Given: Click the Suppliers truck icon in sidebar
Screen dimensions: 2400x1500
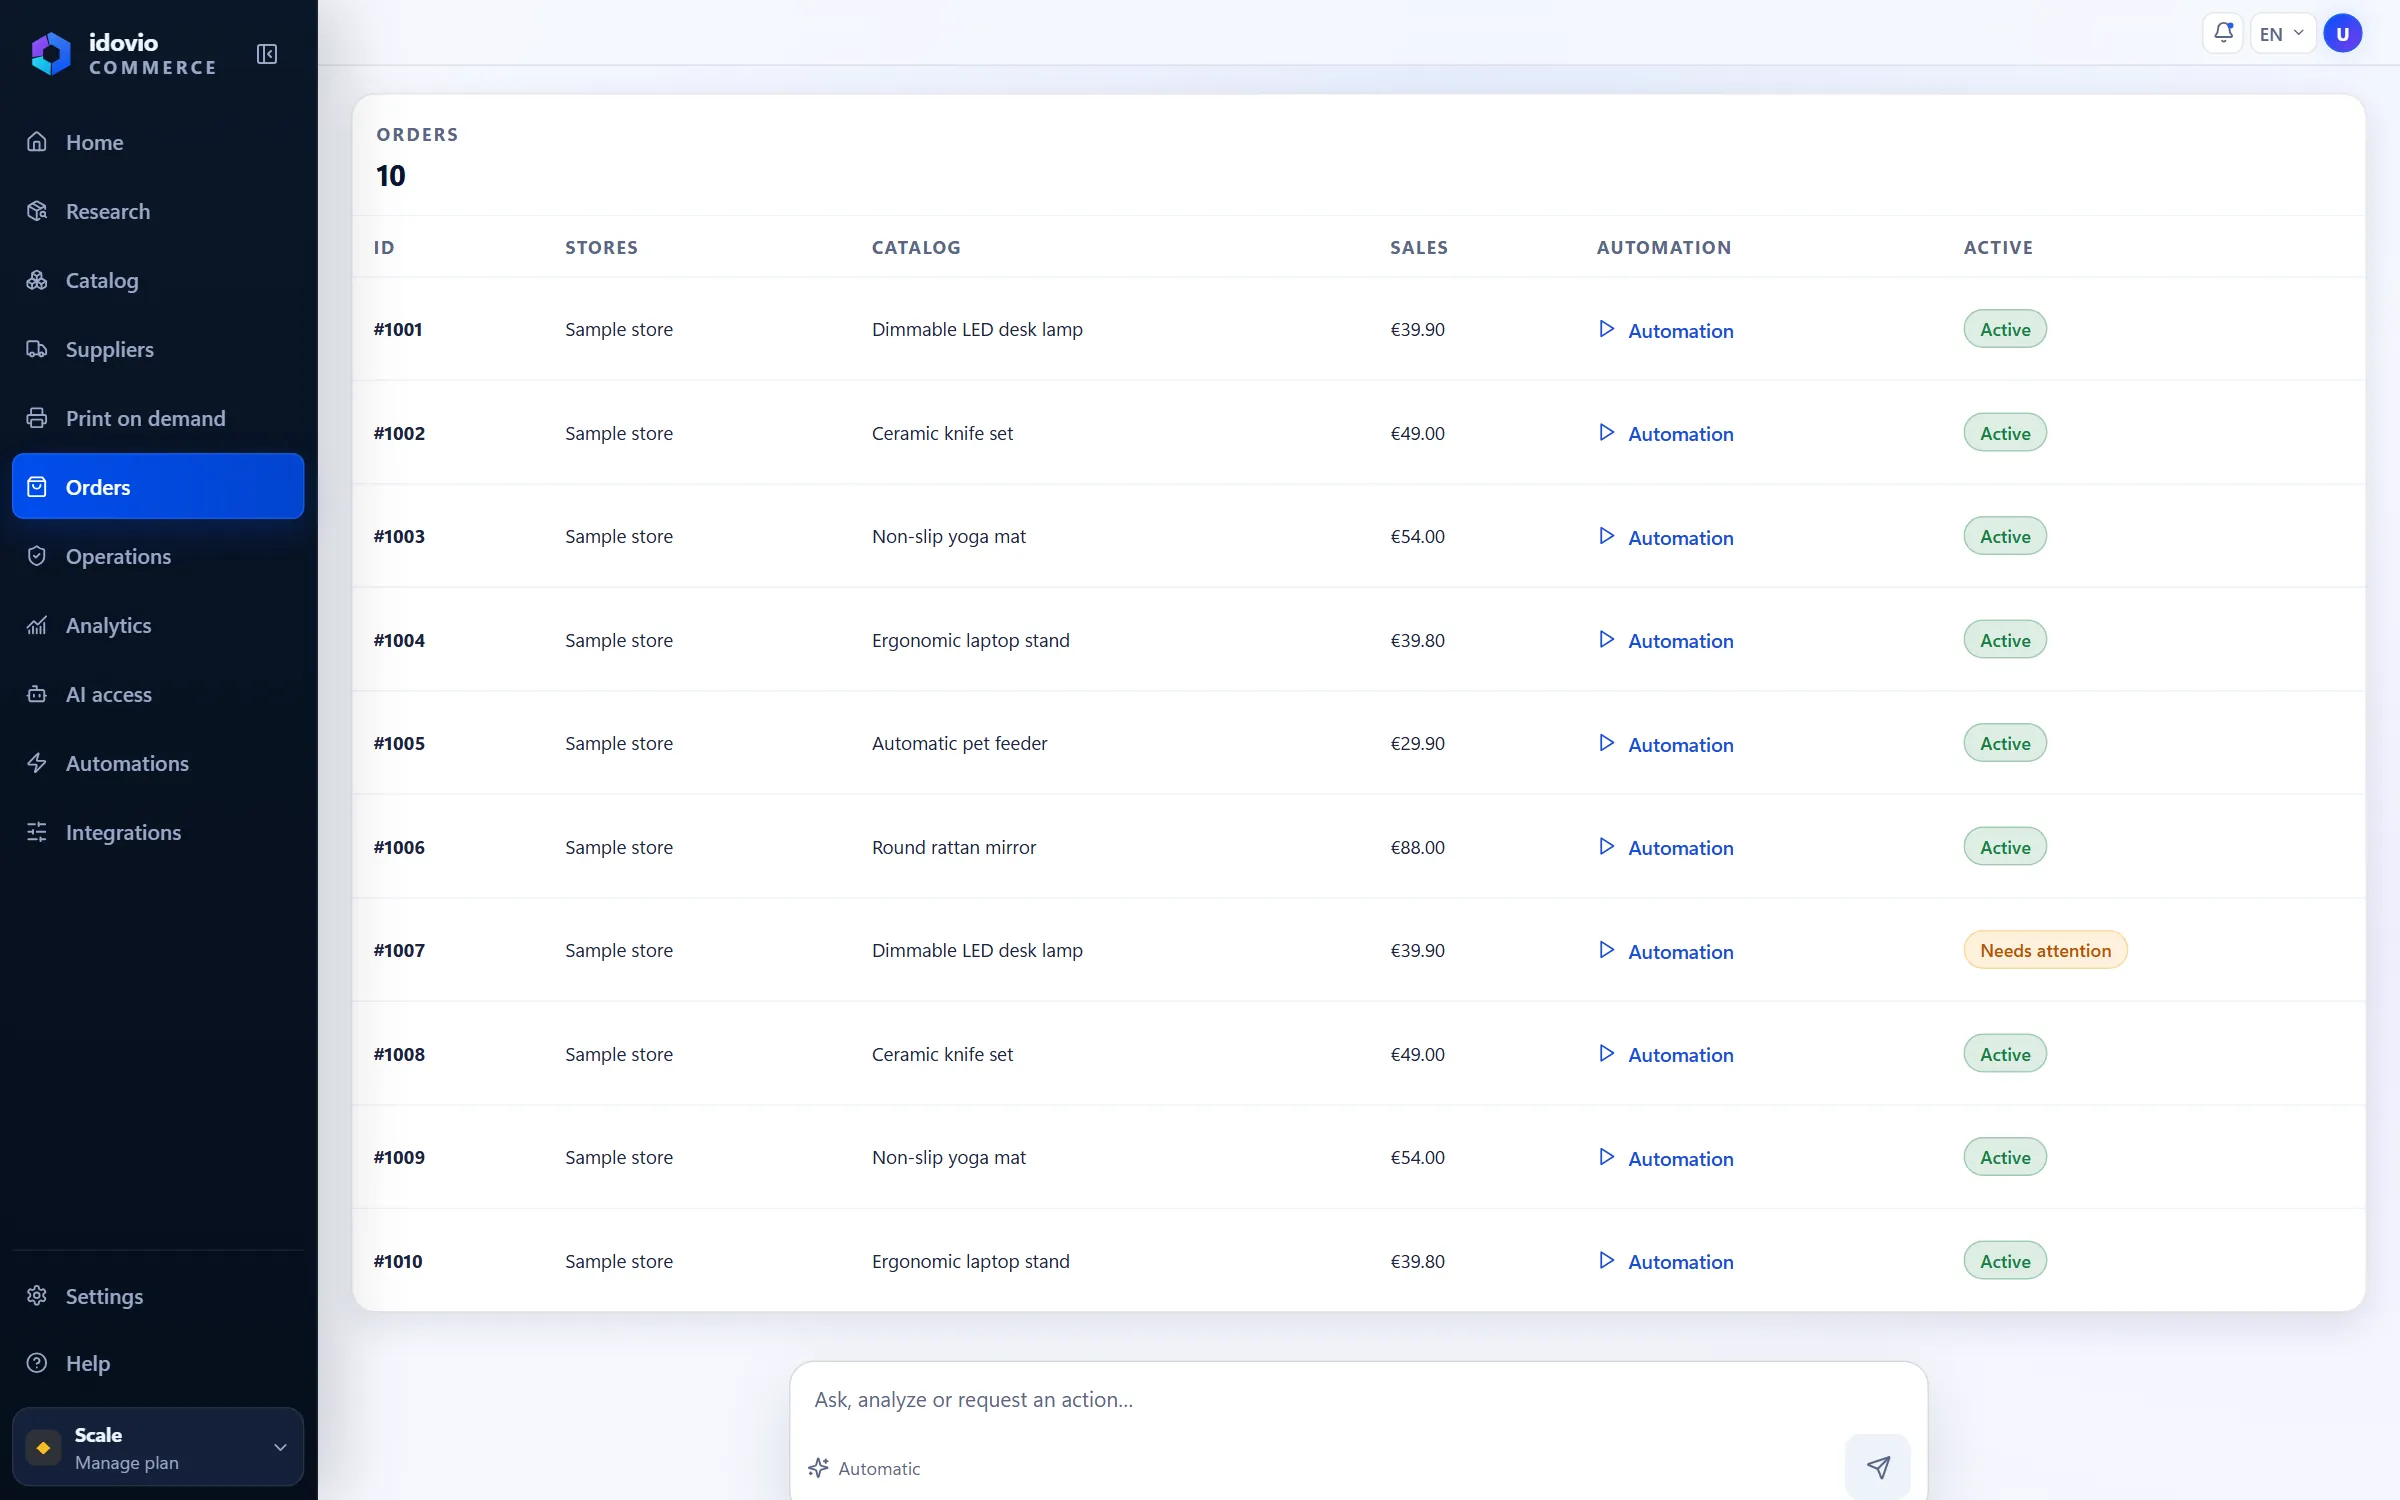Looking at the screenshot, I should tap(37, 349).
